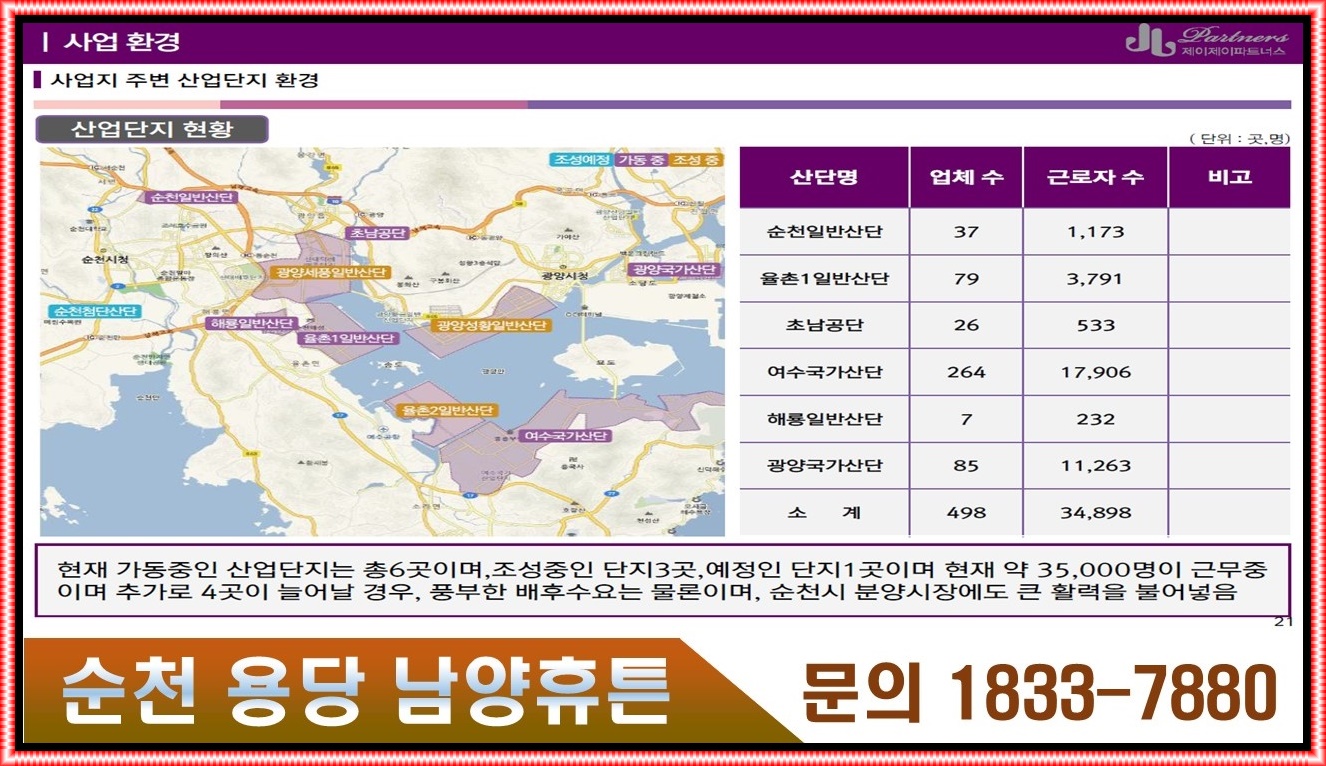Click 해룡일반산단 company count cell 7
The width and height of the screenshot is (1326, 766).
(966, 419)
